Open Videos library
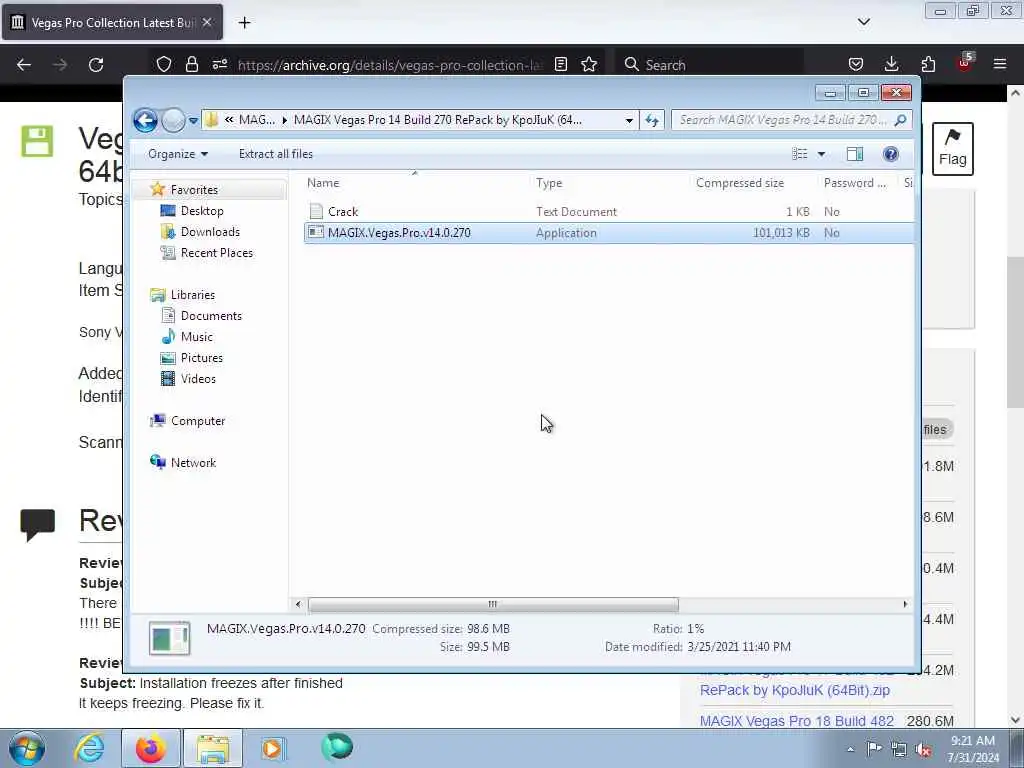Viewport: 1024px width, 768px height. tap(198, 379)
